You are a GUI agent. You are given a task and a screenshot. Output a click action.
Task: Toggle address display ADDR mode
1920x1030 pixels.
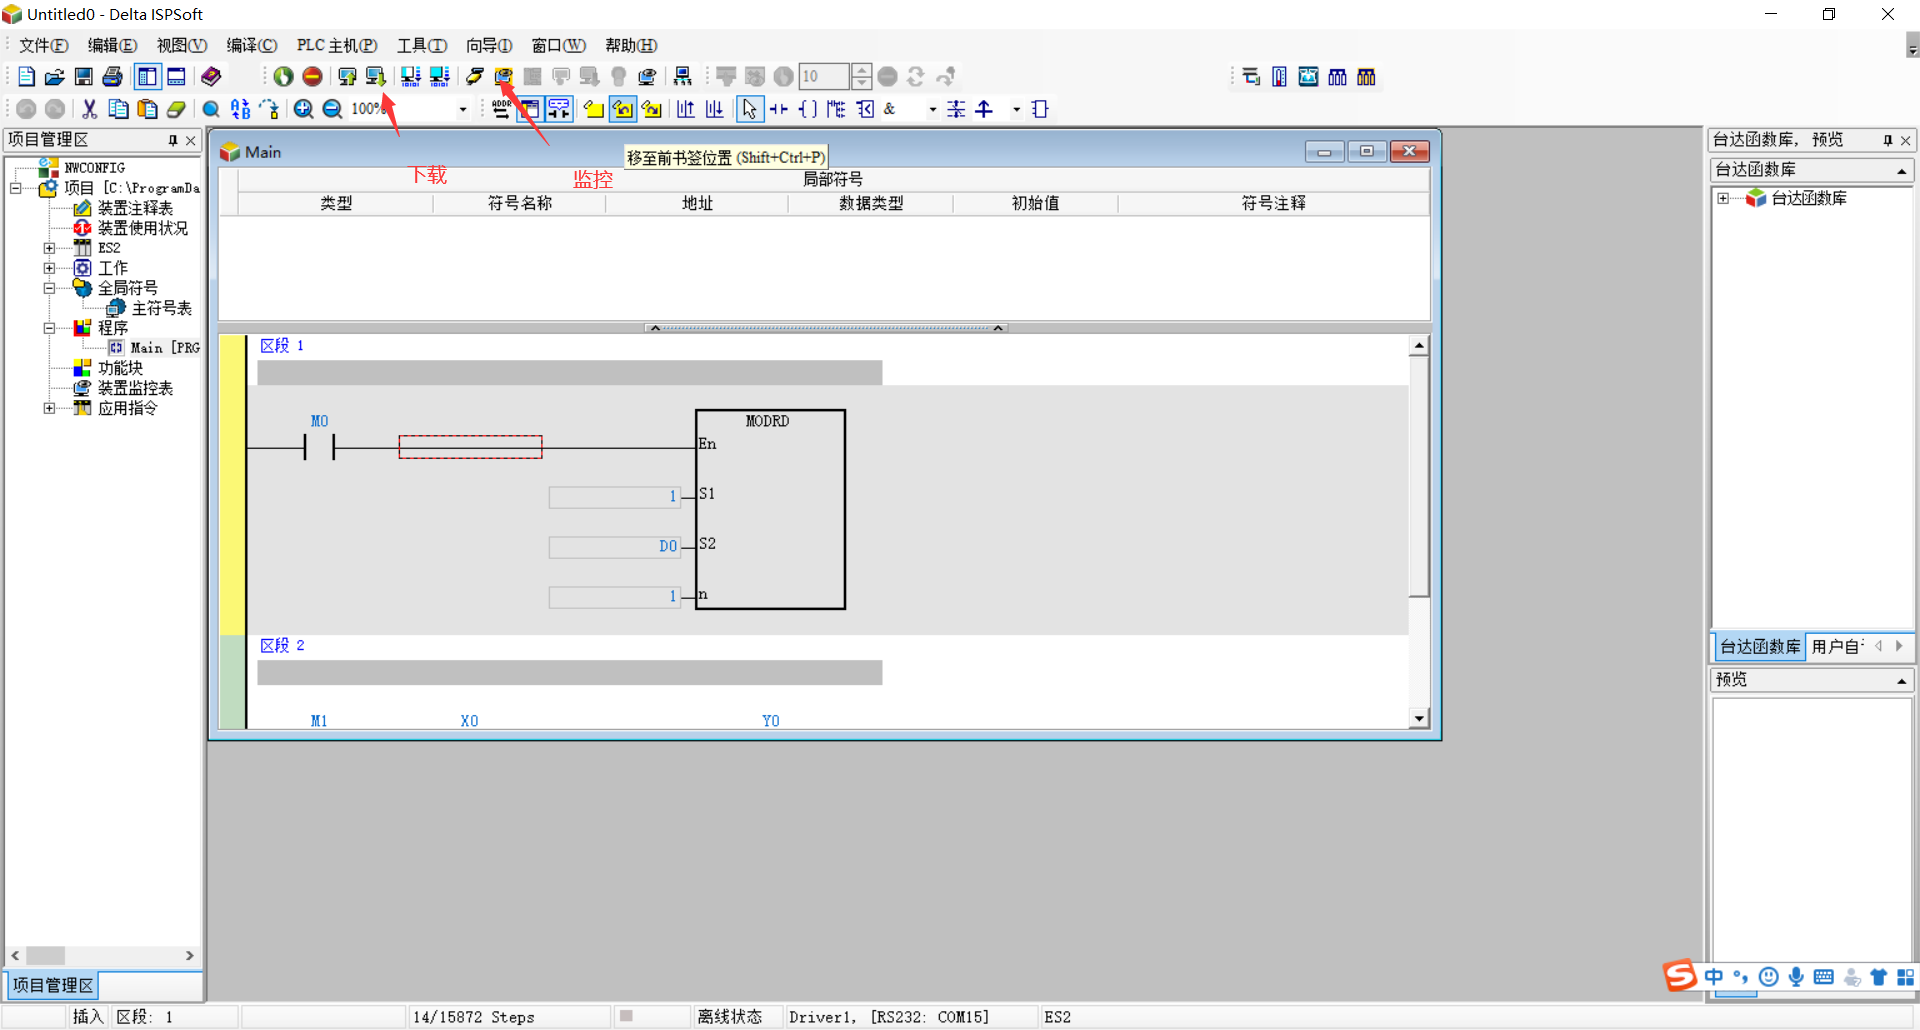[501, 109]
